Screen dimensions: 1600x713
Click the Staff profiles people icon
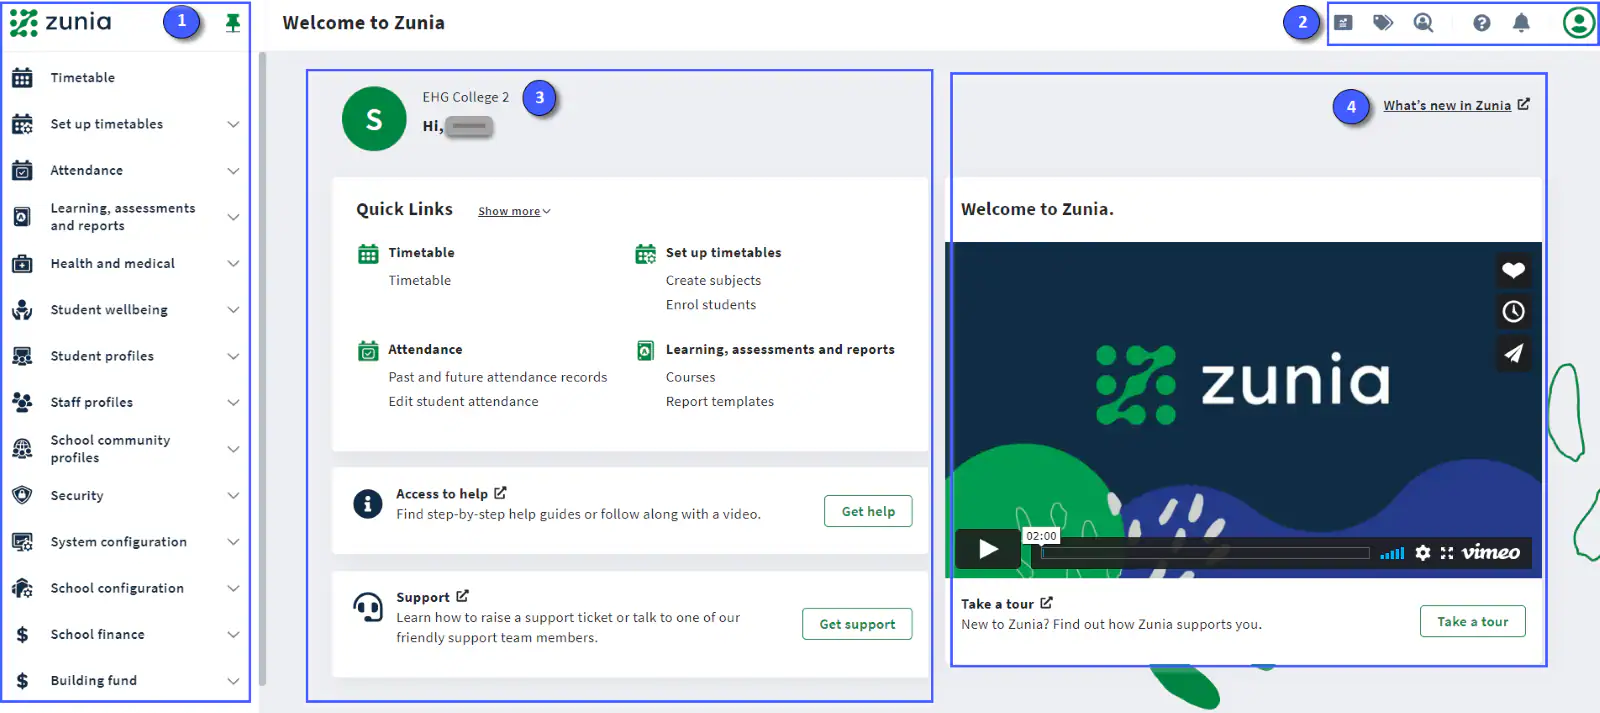(22, 402)
